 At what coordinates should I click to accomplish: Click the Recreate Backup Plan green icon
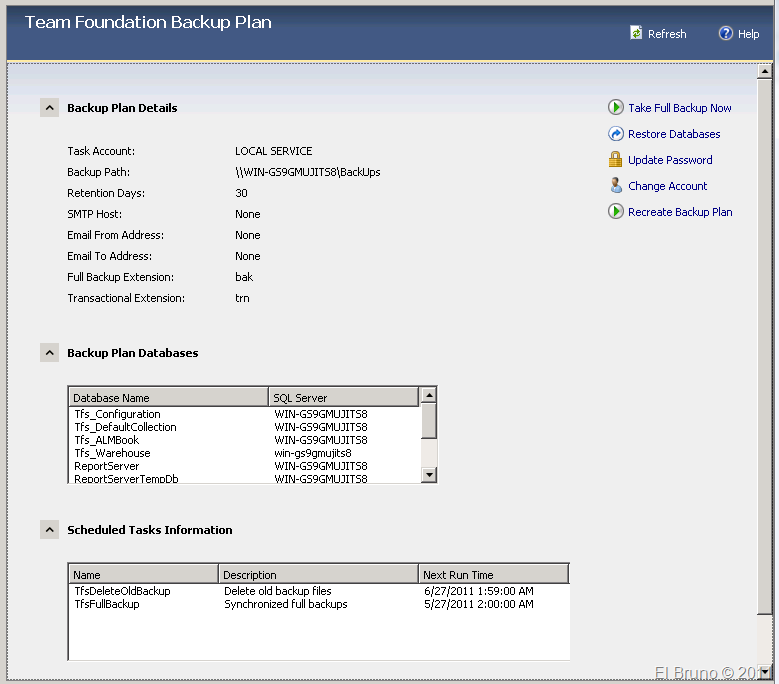616,212
